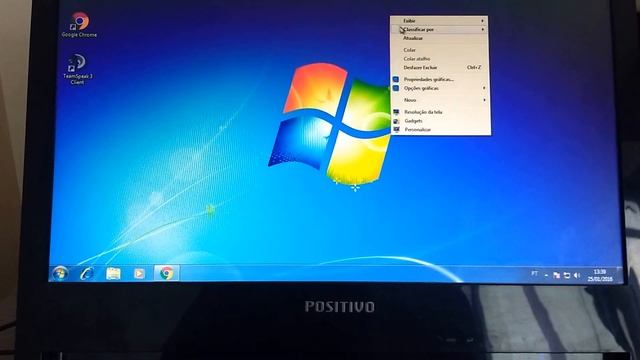
Task: Open Resolução da tela
Action: pyautogui.click(x=440, y=112)
